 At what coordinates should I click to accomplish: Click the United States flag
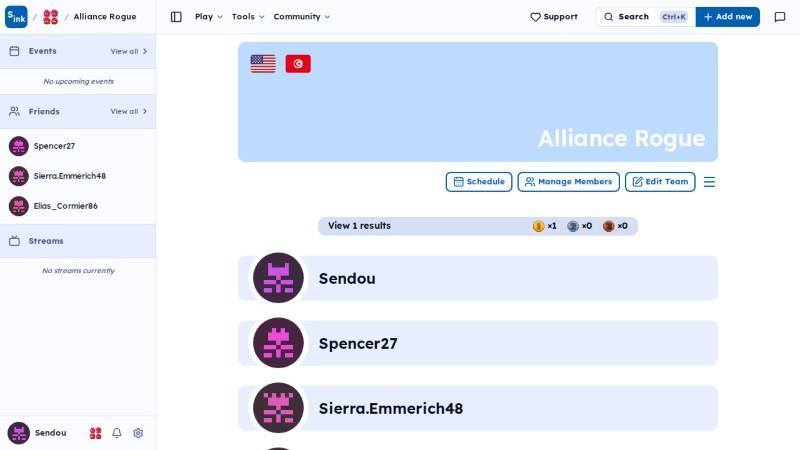point(263,64)
